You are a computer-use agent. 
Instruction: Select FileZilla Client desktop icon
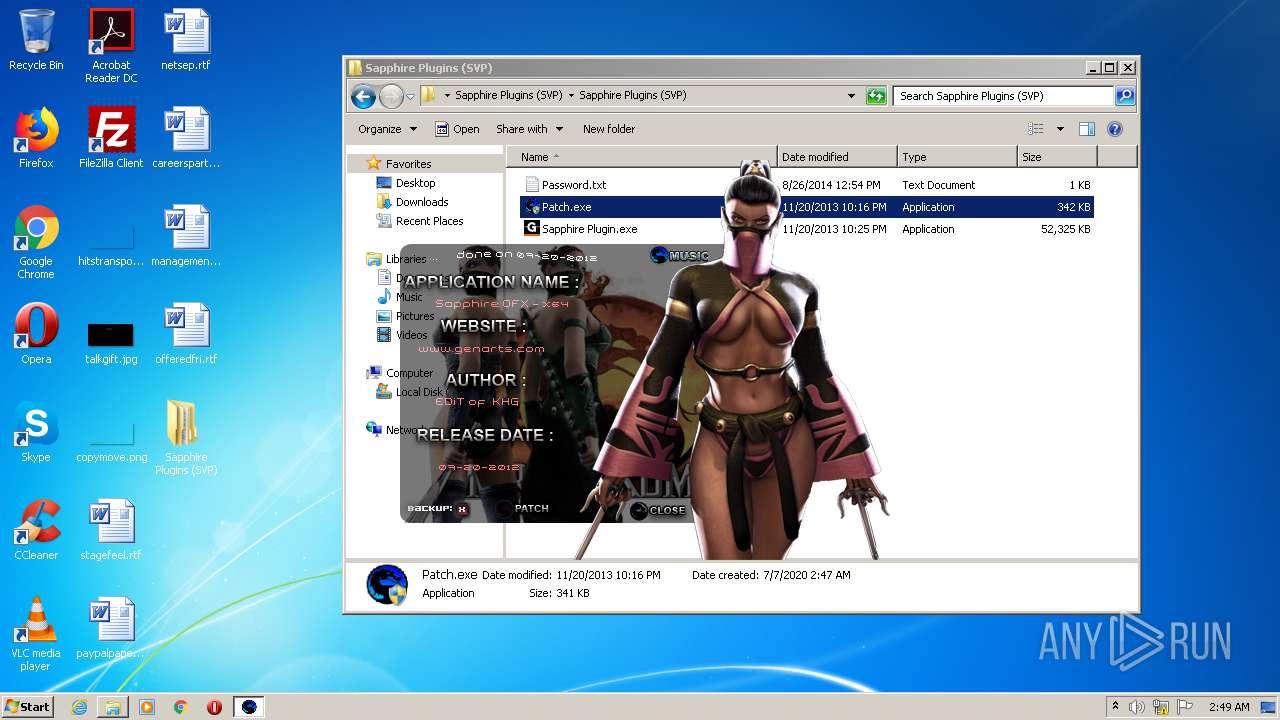111,138
